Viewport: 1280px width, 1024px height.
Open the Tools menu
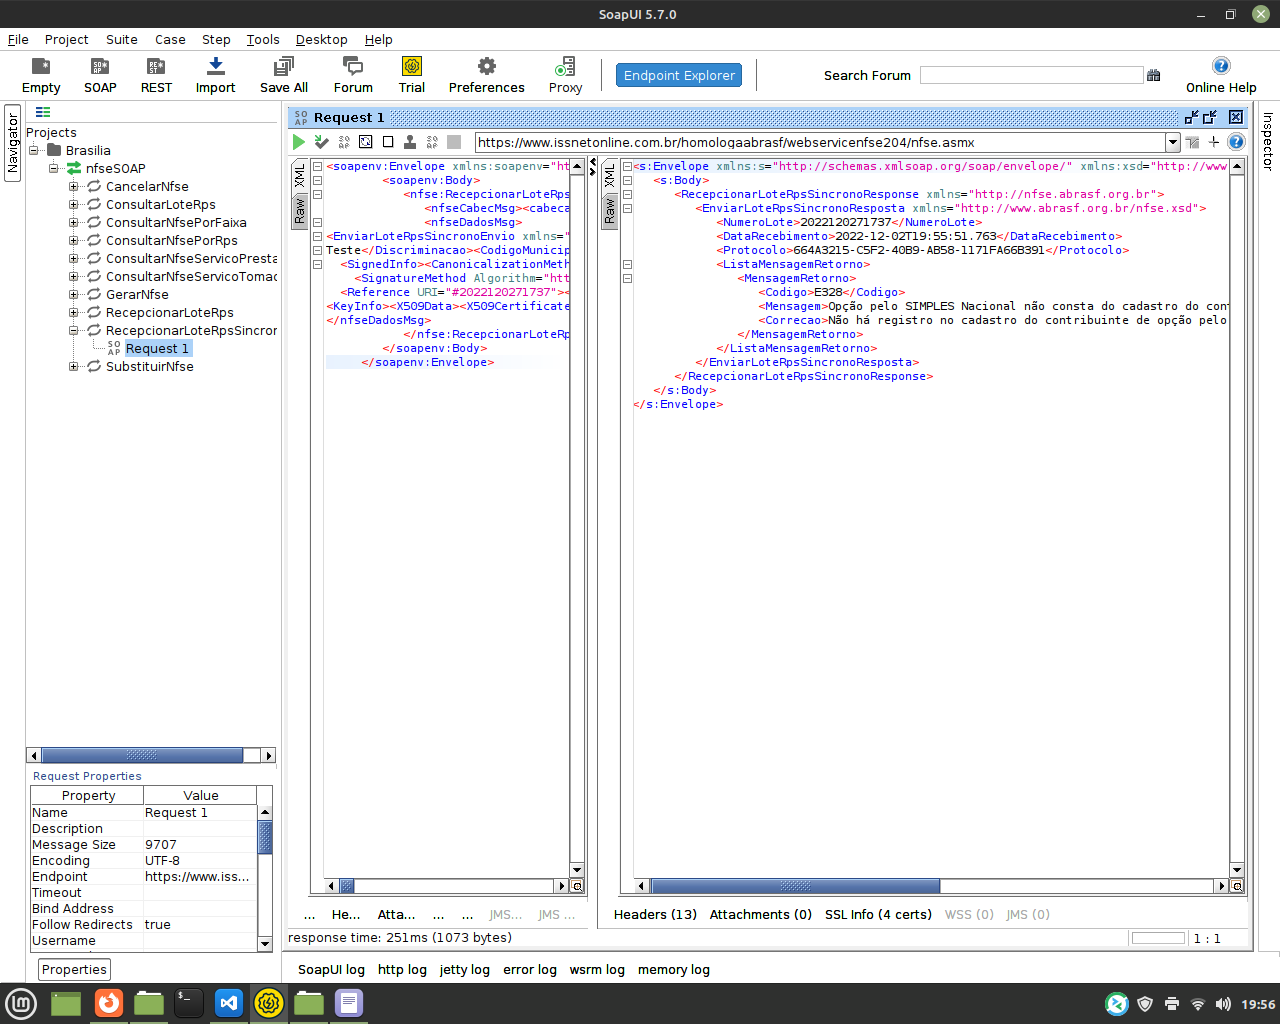click(263, 39)
